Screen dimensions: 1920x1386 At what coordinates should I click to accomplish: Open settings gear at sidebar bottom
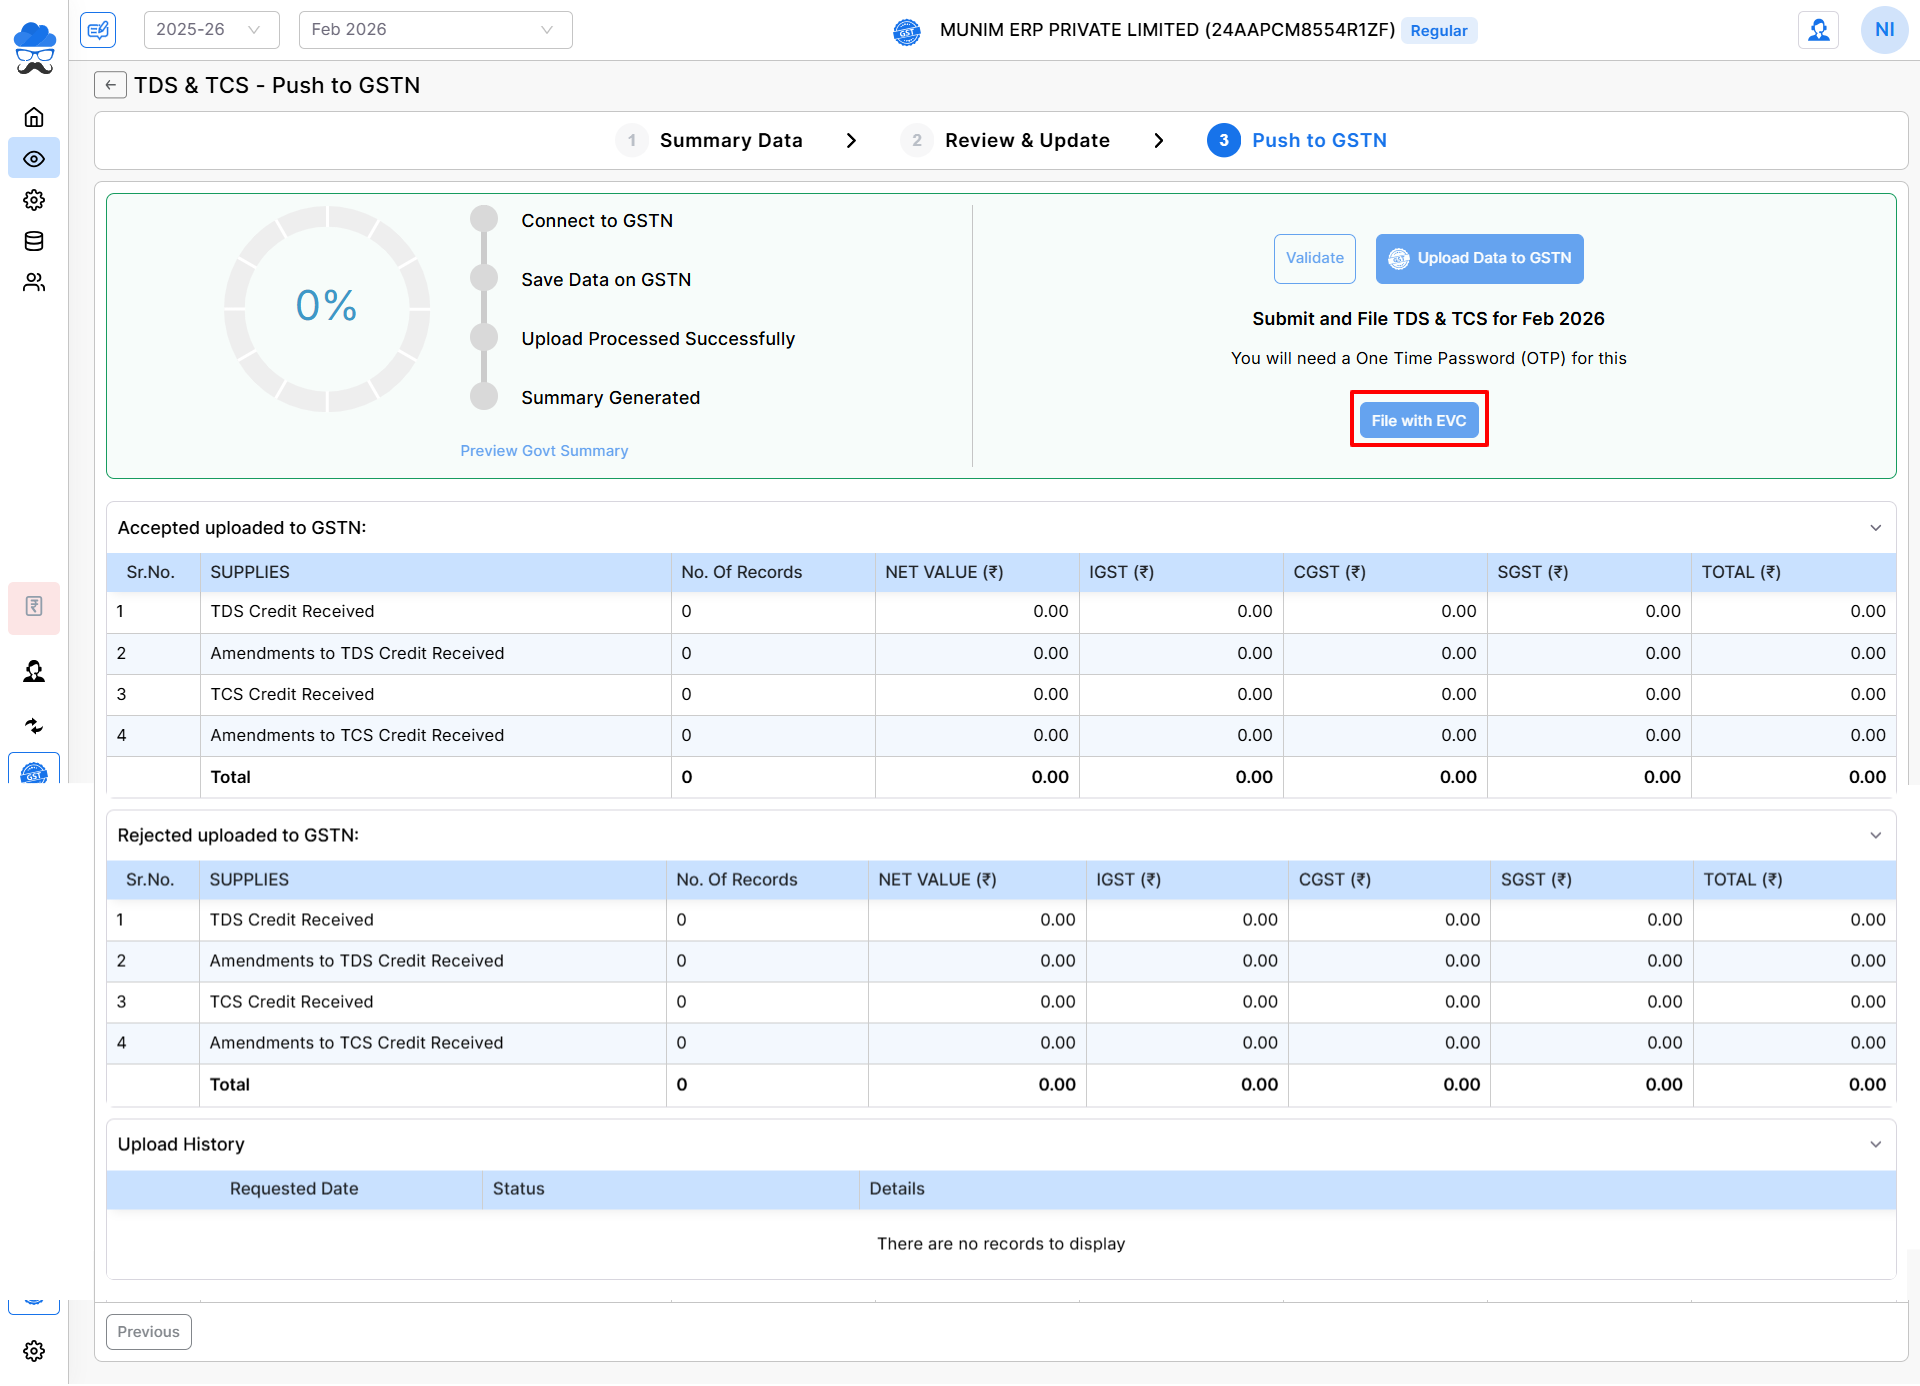[34, 1351]
